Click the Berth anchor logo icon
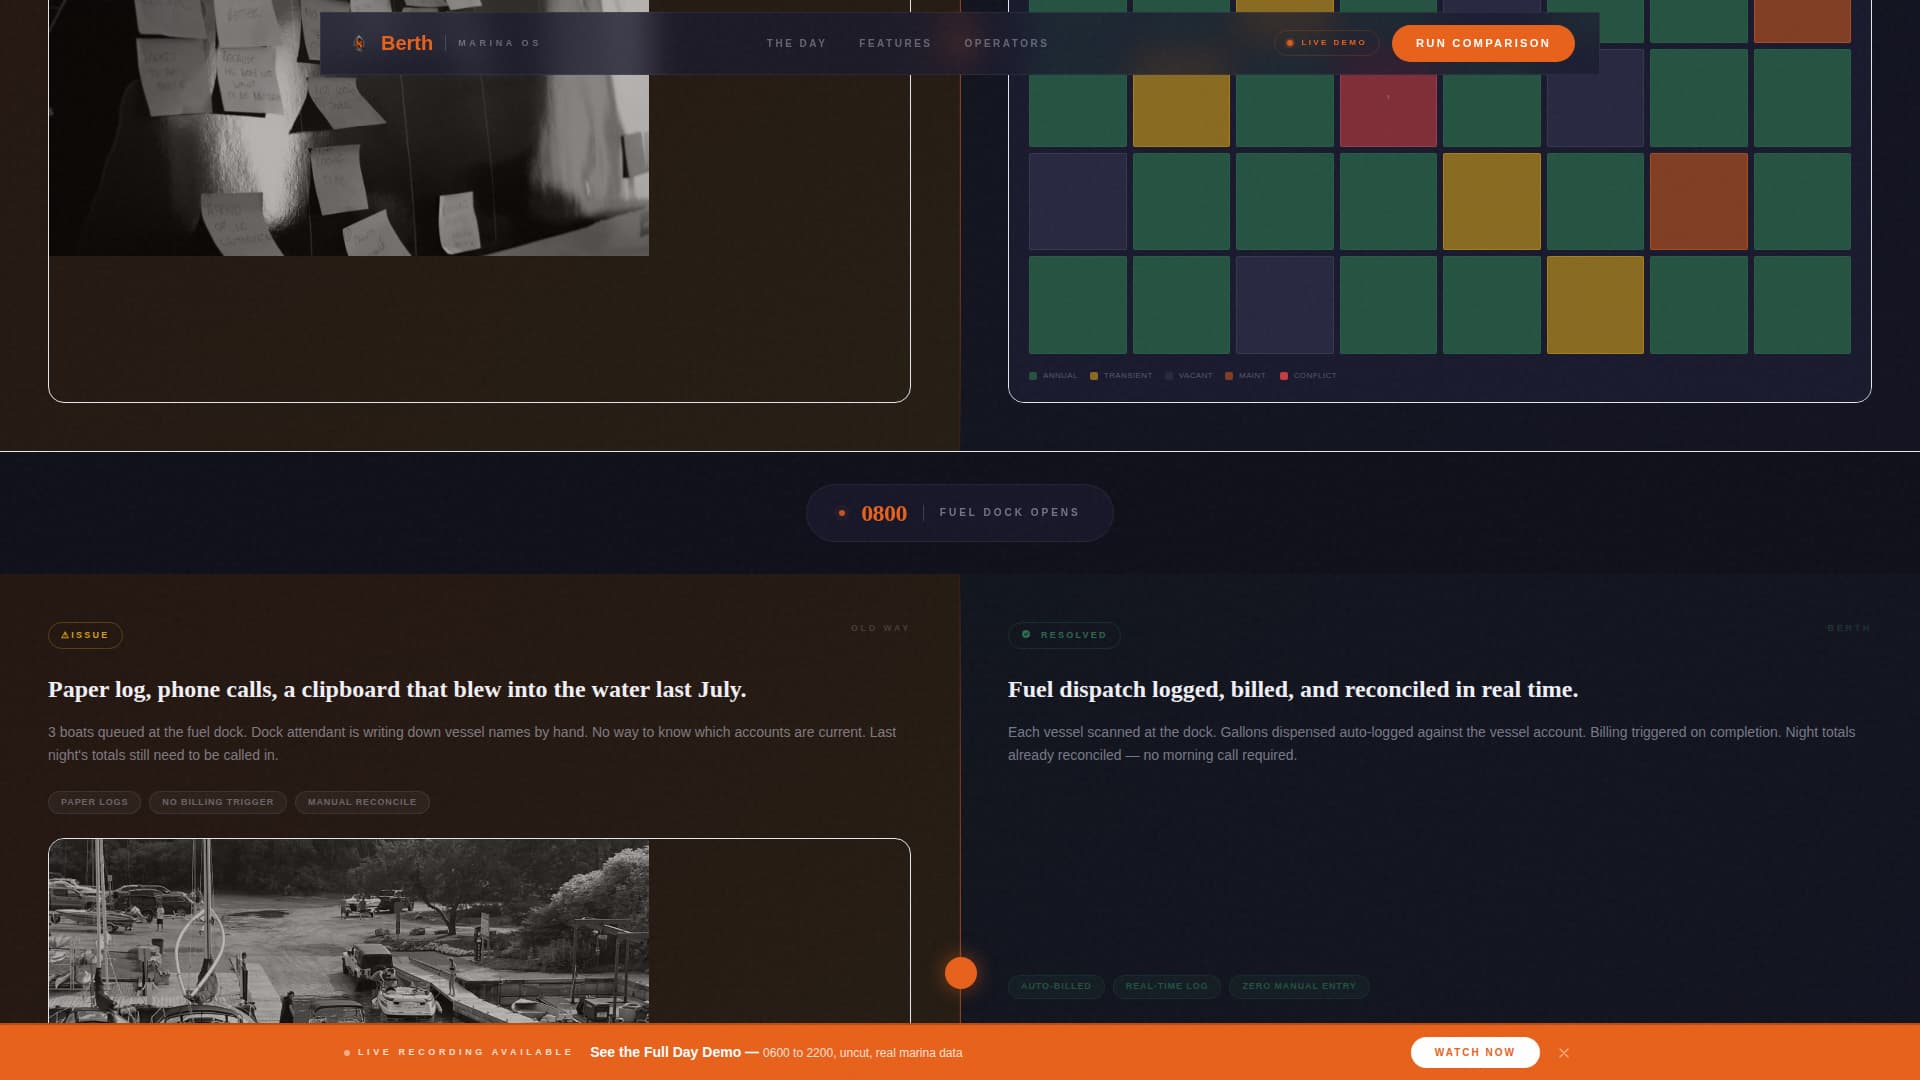The width and height of the screenshot is (1920, 1080). point(360,43)
